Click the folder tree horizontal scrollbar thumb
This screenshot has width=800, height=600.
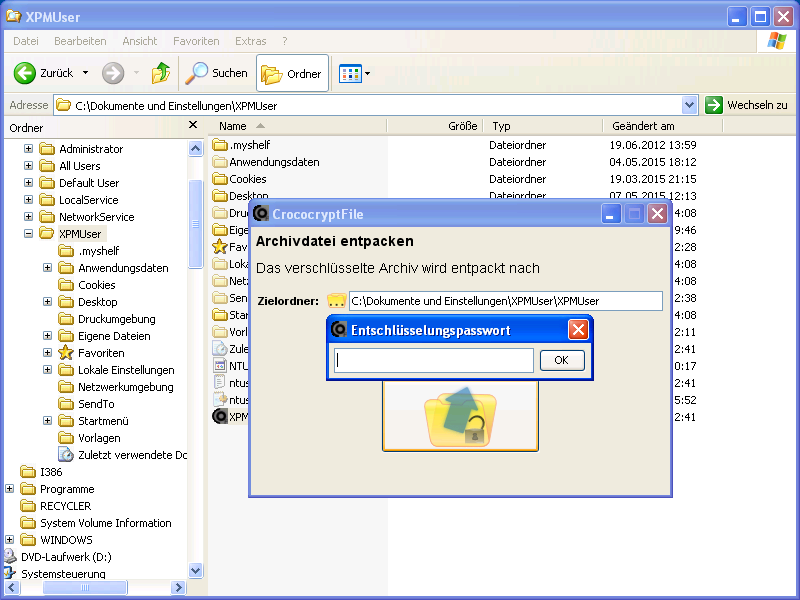point(85,588)
